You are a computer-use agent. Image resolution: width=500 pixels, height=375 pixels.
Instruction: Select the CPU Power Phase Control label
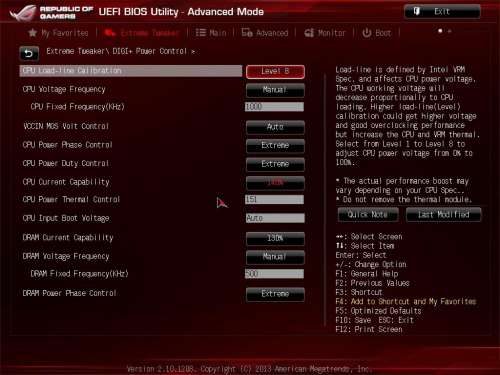(67, 145)
